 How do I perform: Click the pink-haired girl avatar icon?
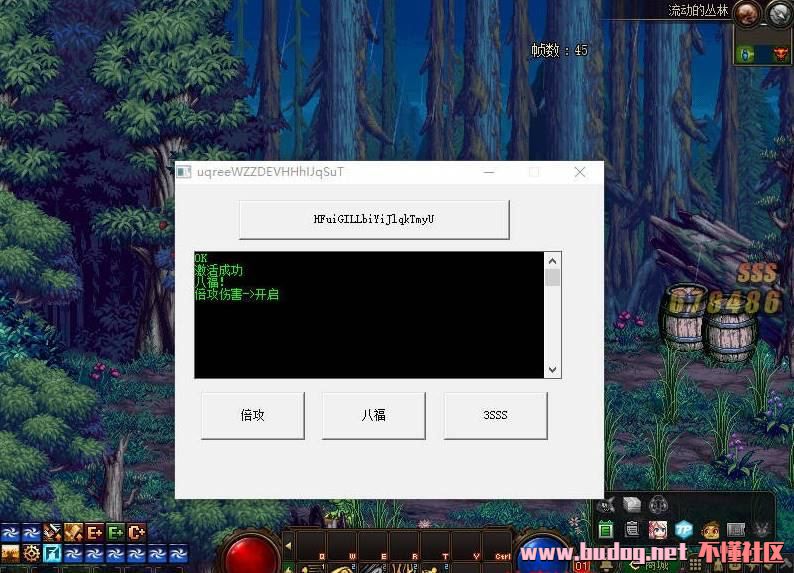(x=658, y=530)
